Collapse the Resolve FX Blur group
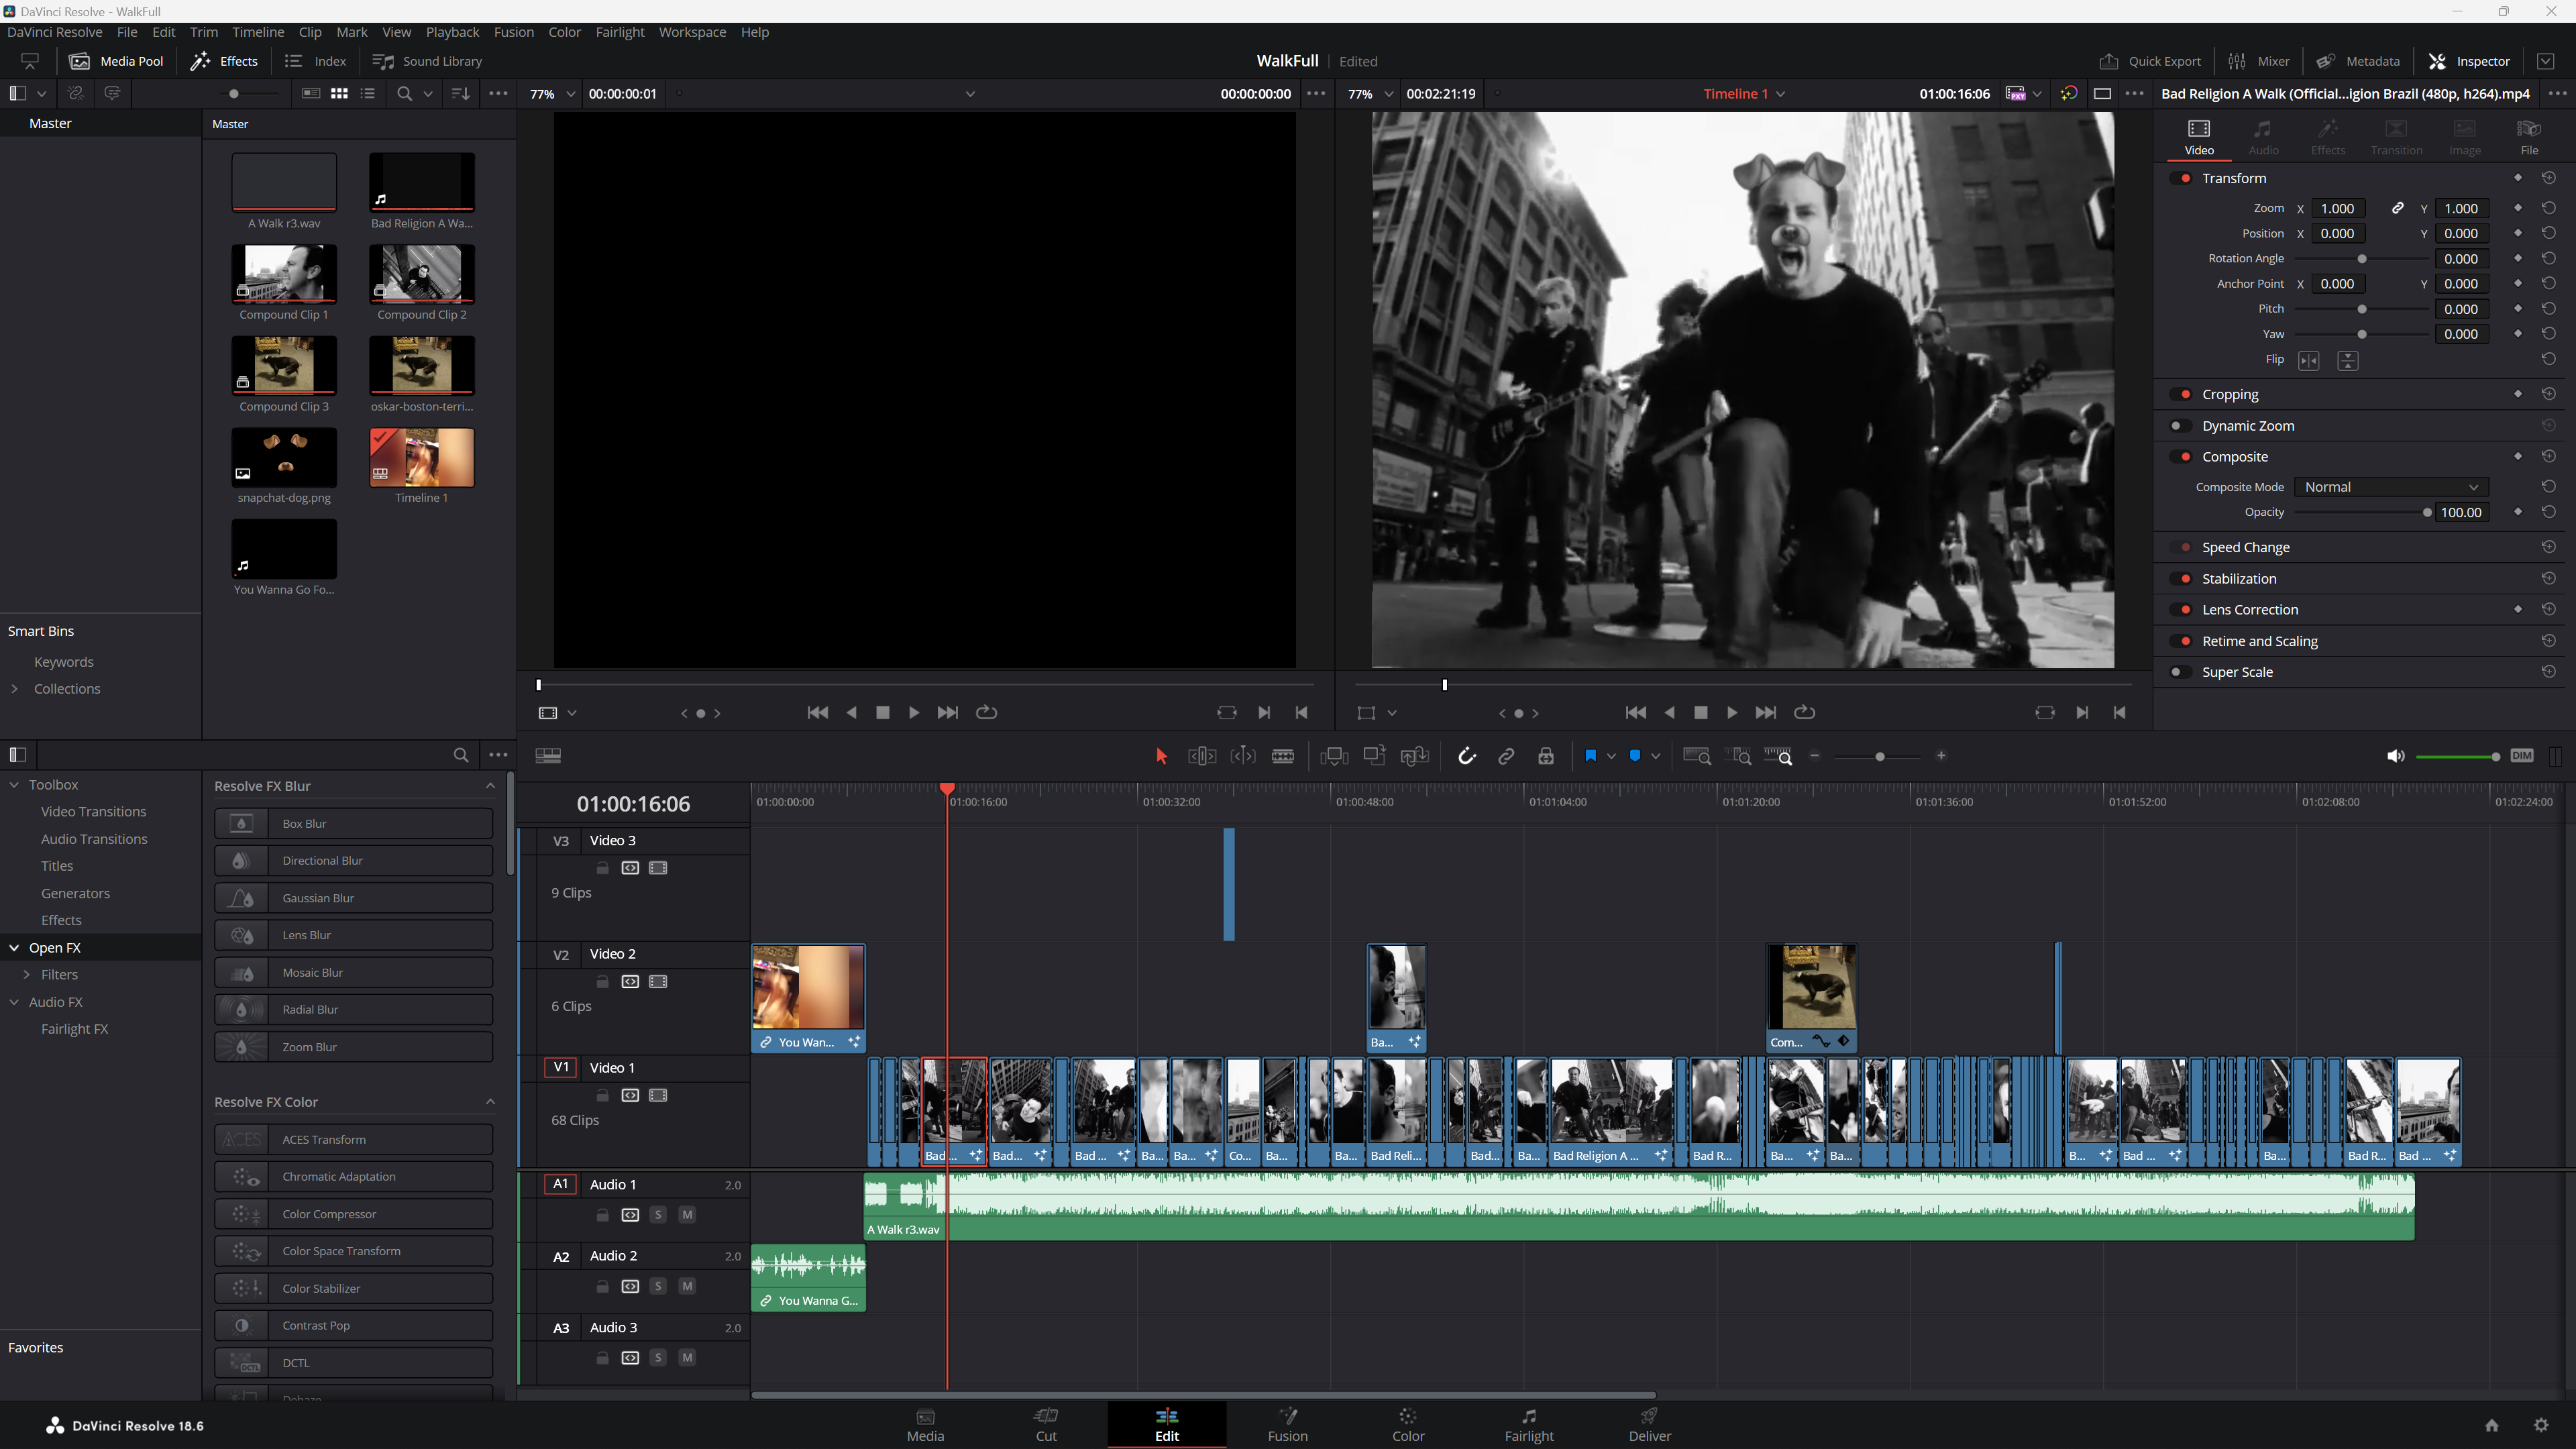The height and width of the screenshot is (1449, 2576). [x=490, y=785]
